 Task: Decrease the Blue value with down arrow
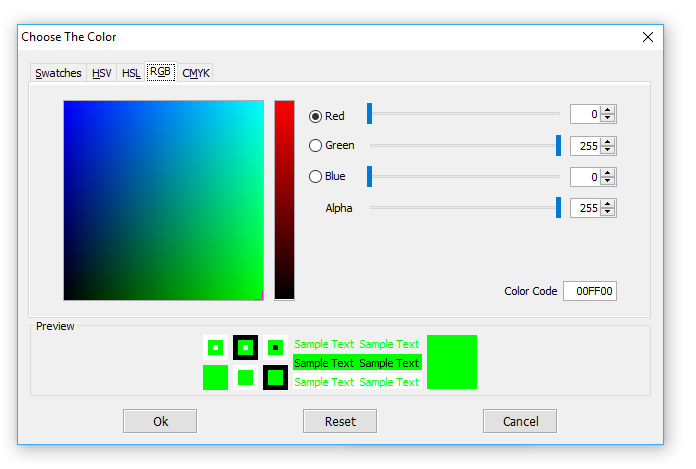(608, 181)
